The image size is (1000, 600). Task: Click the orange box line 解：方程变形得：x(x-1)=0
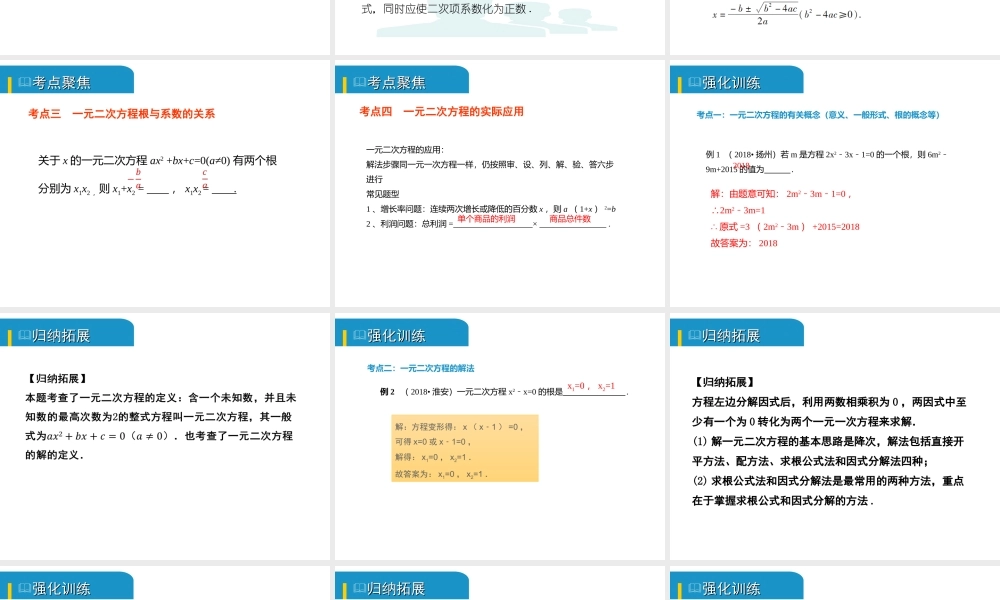458,427
